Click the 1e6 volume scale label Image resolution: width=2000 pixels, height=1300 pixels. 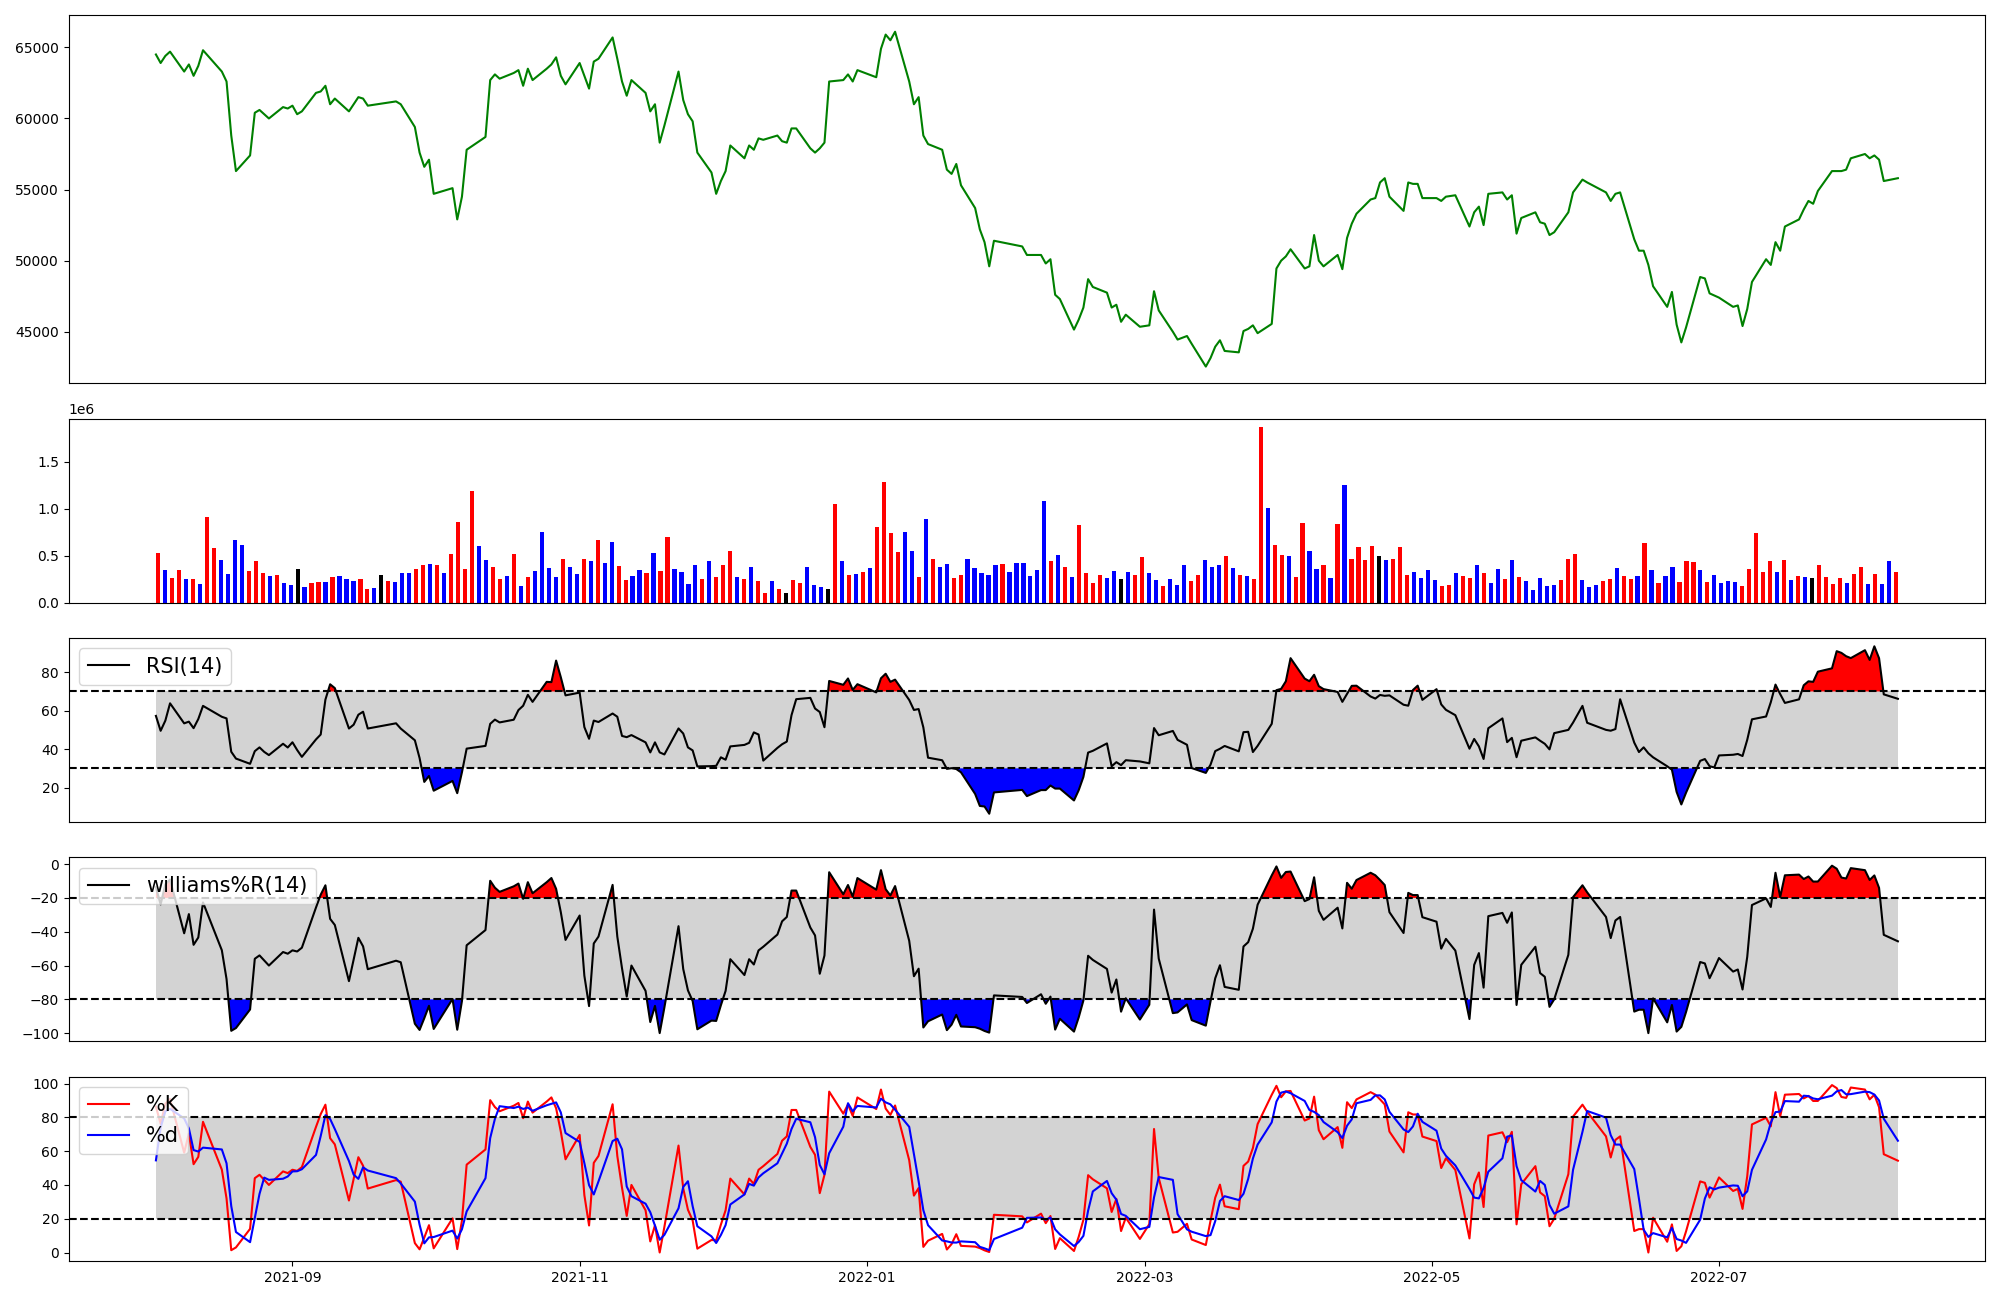pyautogui.click(x=81, y=410)
